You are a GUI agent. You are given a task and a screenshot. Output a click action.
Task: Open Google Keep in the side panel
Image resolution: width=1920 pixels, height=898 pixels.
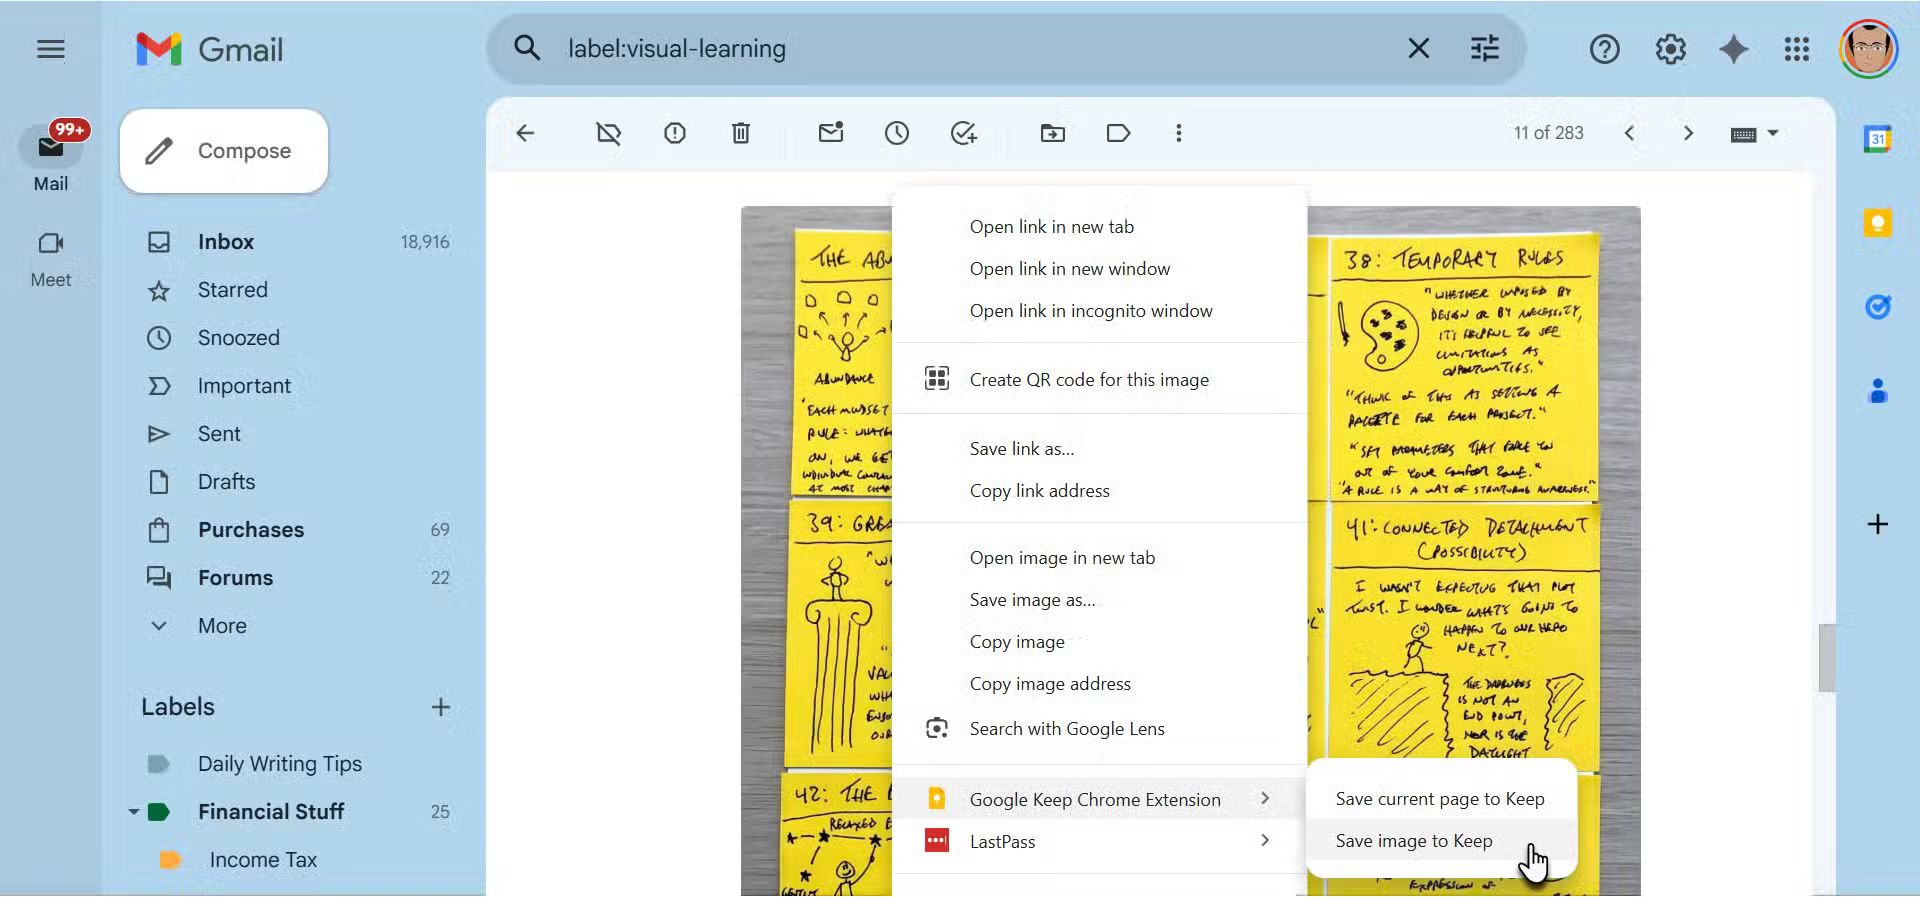[1877, 223]
